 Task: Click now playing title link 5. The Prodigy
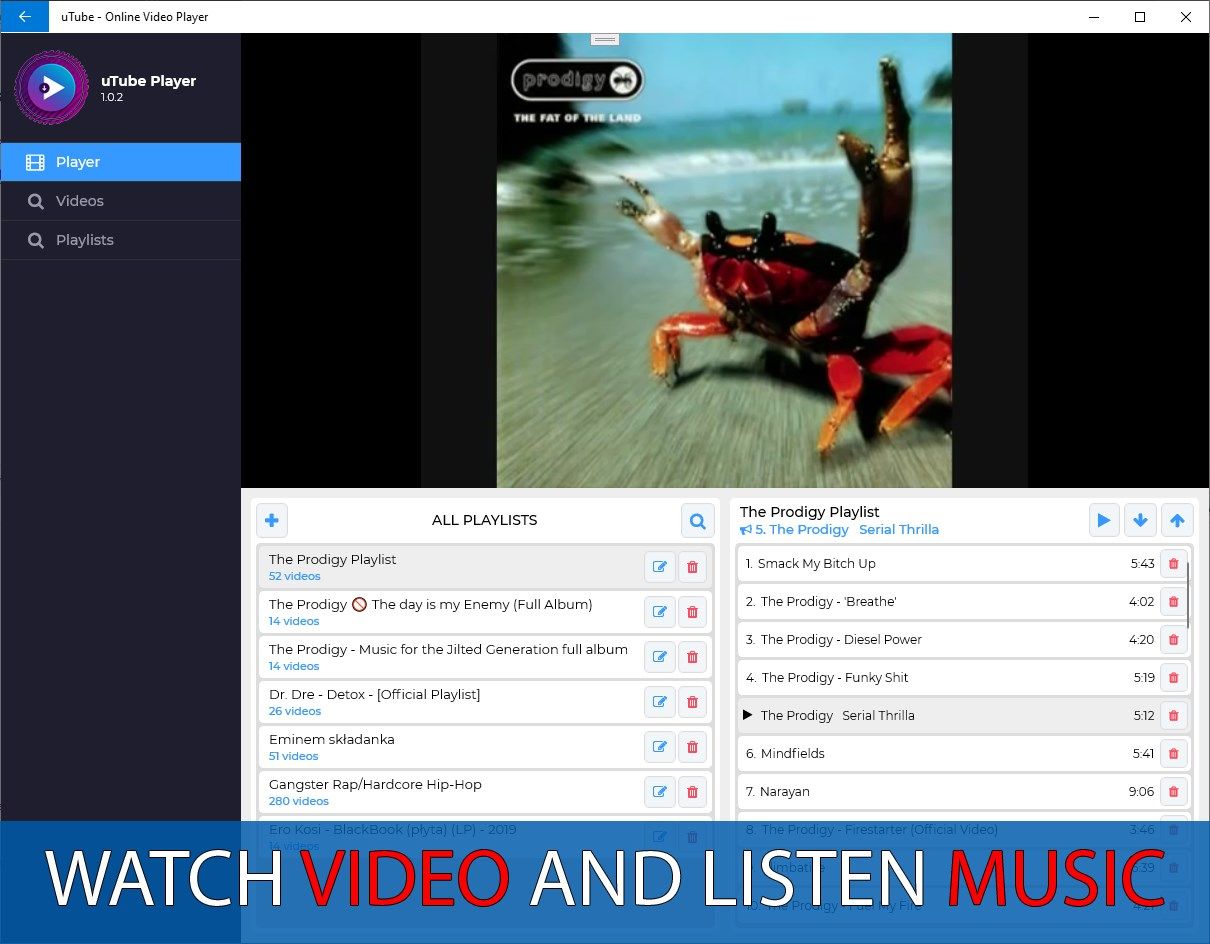point(839,530)
